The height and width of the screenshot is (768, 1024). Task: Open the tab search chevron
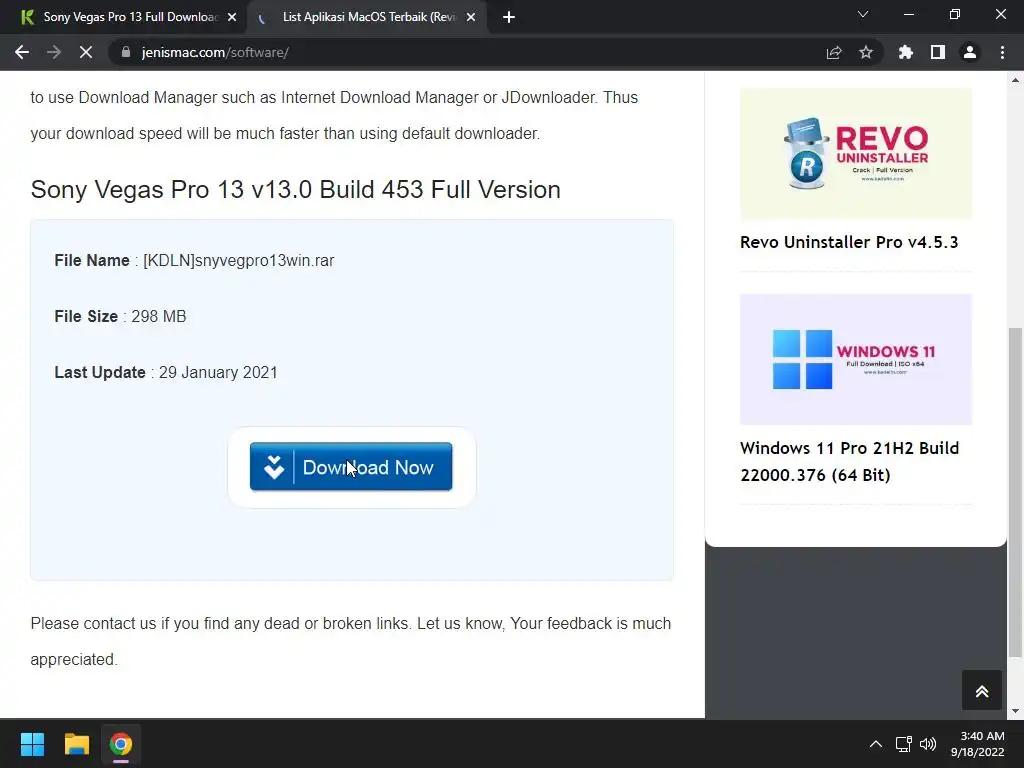[863, 14]
